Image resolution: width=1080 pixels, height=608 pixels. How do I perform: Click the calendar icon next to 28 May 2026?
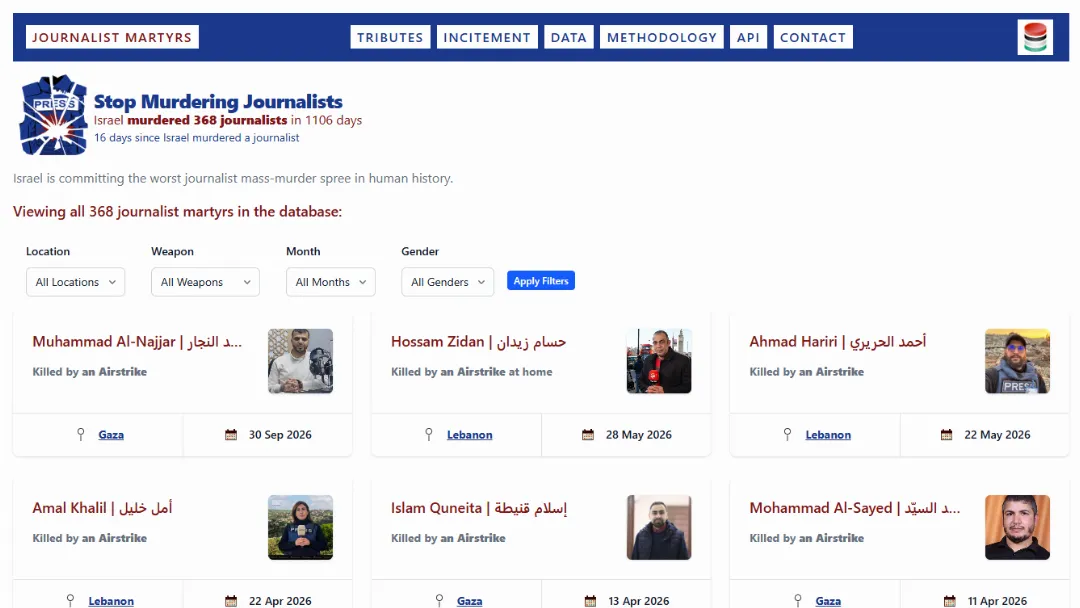pos(588,434)
